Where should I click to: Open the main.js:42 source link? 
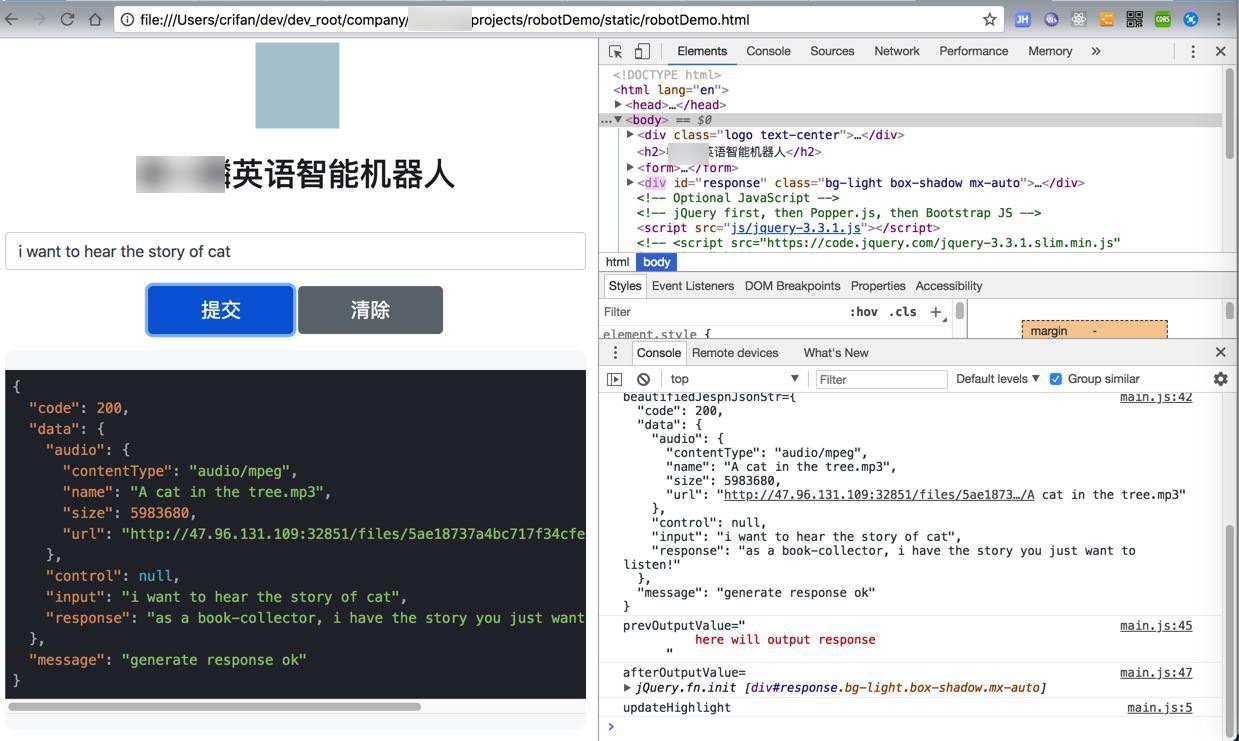pos(1156,397)
